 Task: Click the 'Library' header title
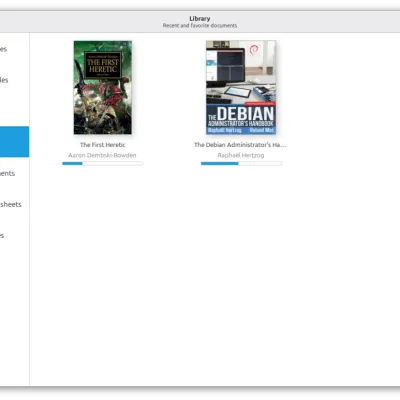(x=200, y=19)
